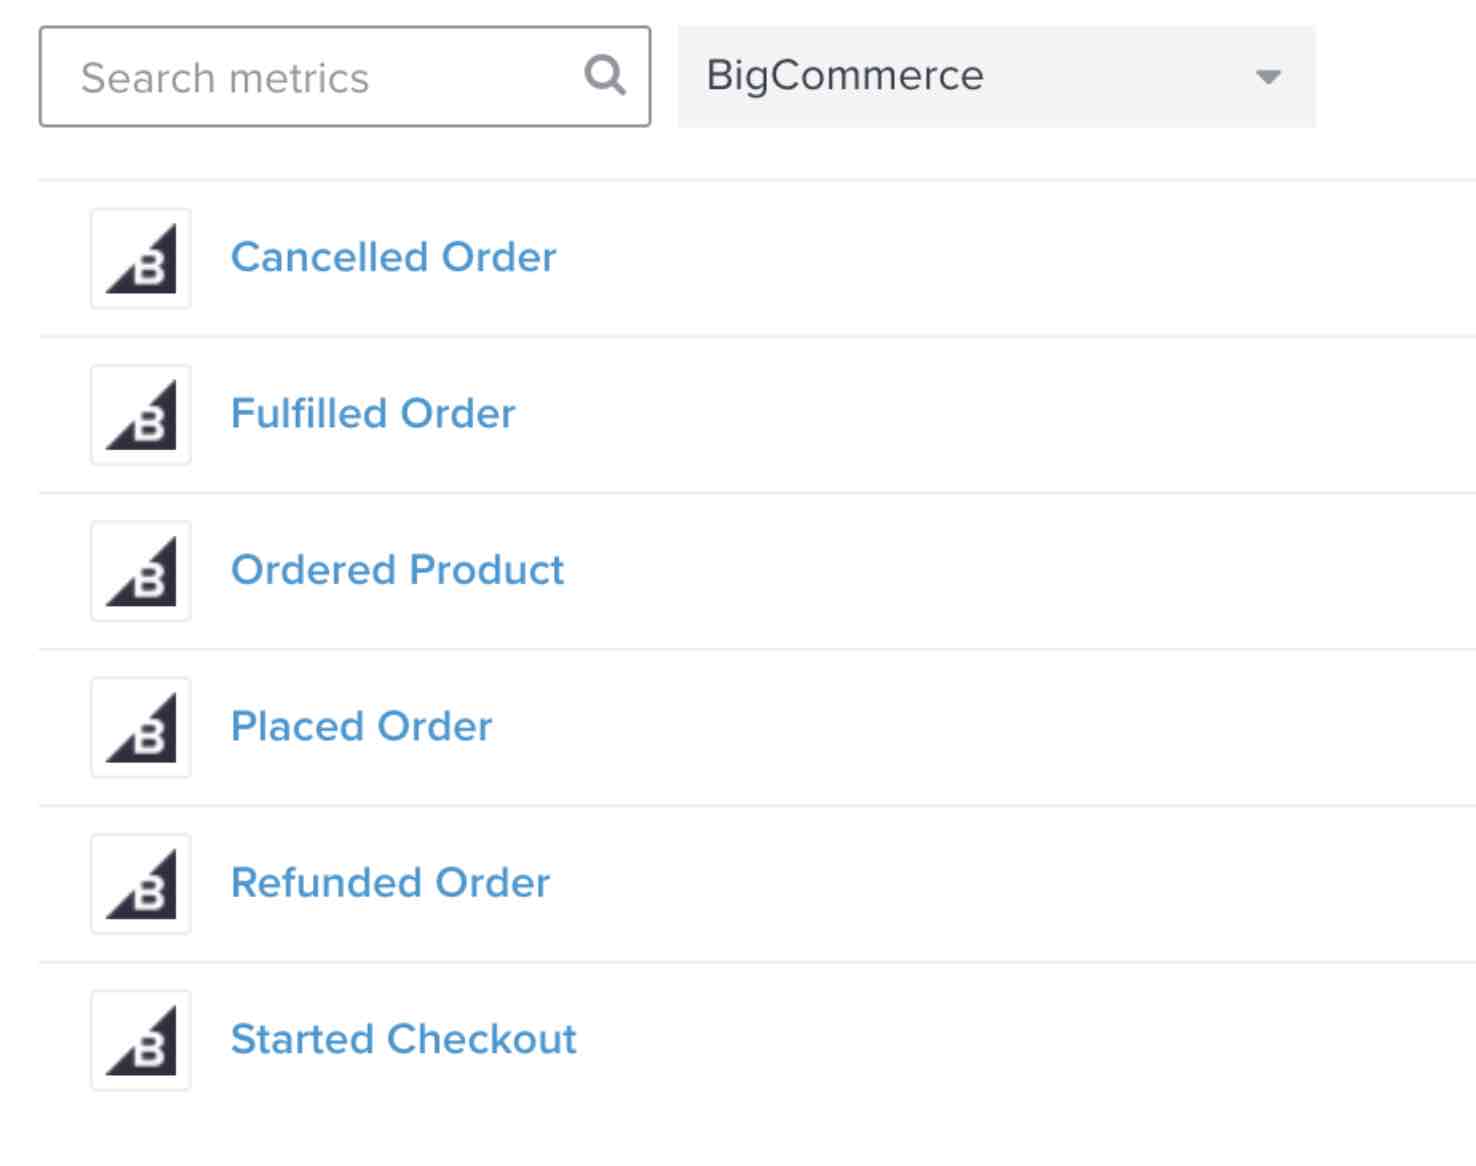This screenshot has width=1476, height=1166.
Task: Open the BigCommerce integration dropdown
Action: coord(995,77)
